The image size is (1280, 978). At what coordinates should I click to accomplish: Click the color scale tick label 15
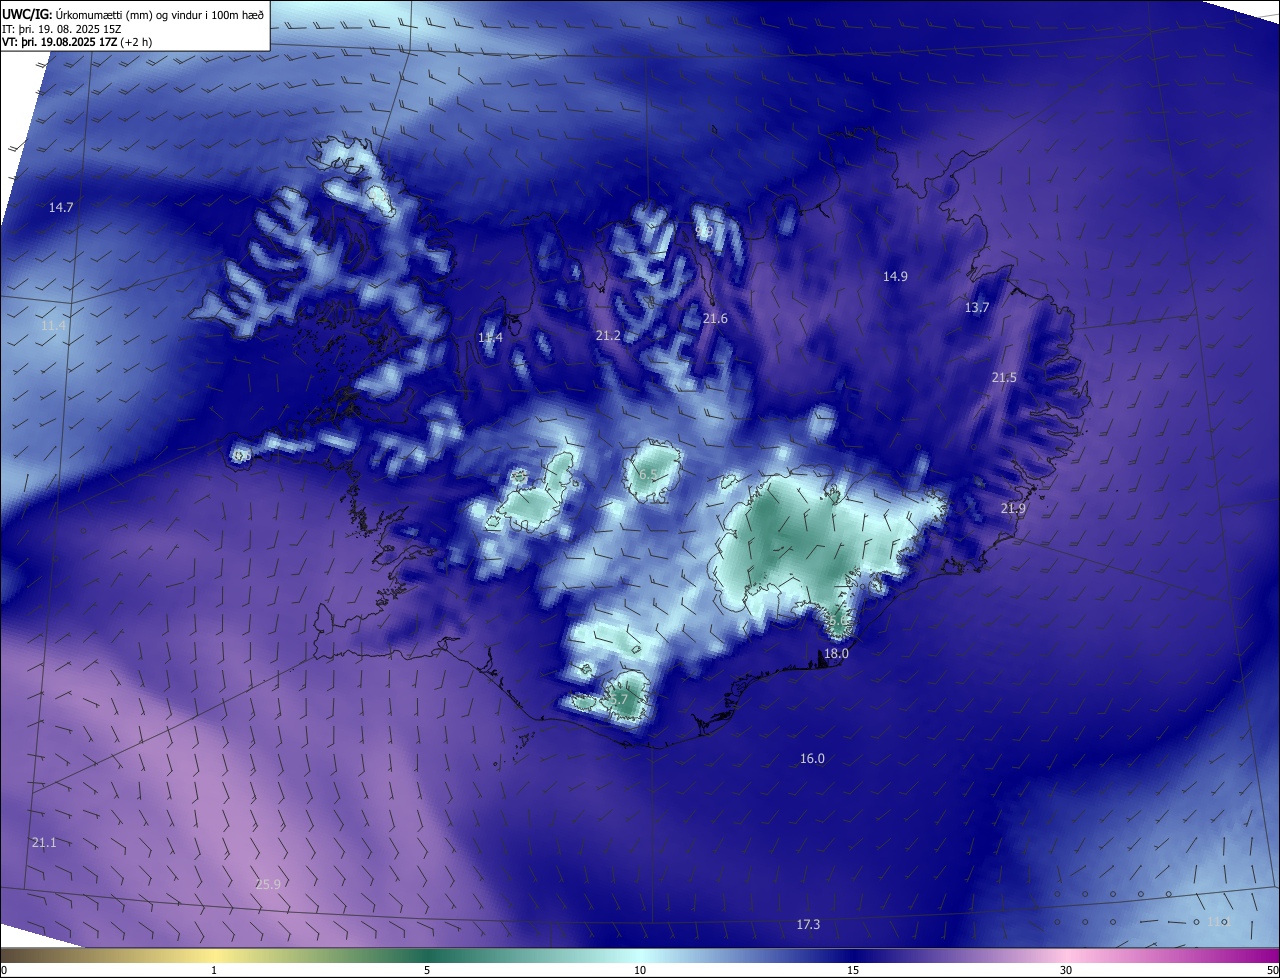(853, 970)
